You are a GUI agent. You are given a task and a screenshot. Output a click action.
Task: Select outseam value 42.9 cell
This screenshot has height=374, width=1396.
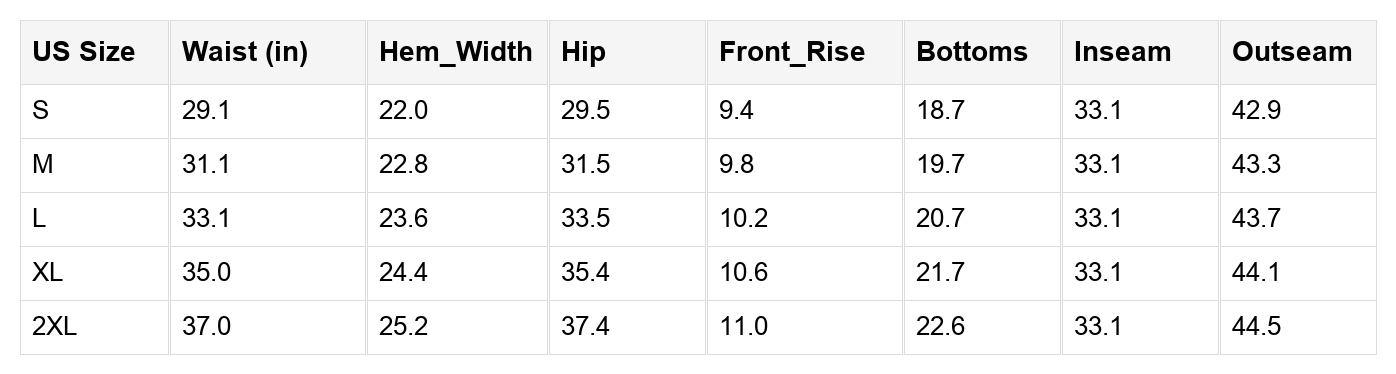[x=1298, y=111]
